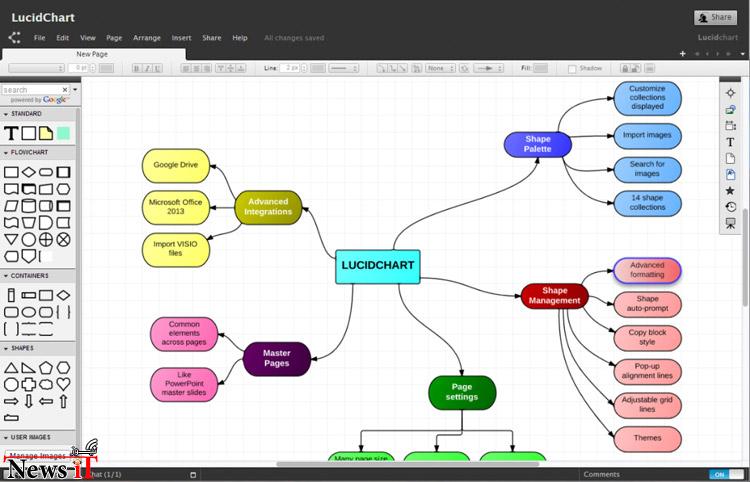Collapse the FLOWCHART shapes section
This screenshot has height=482, width=750.
pos(6,153)
